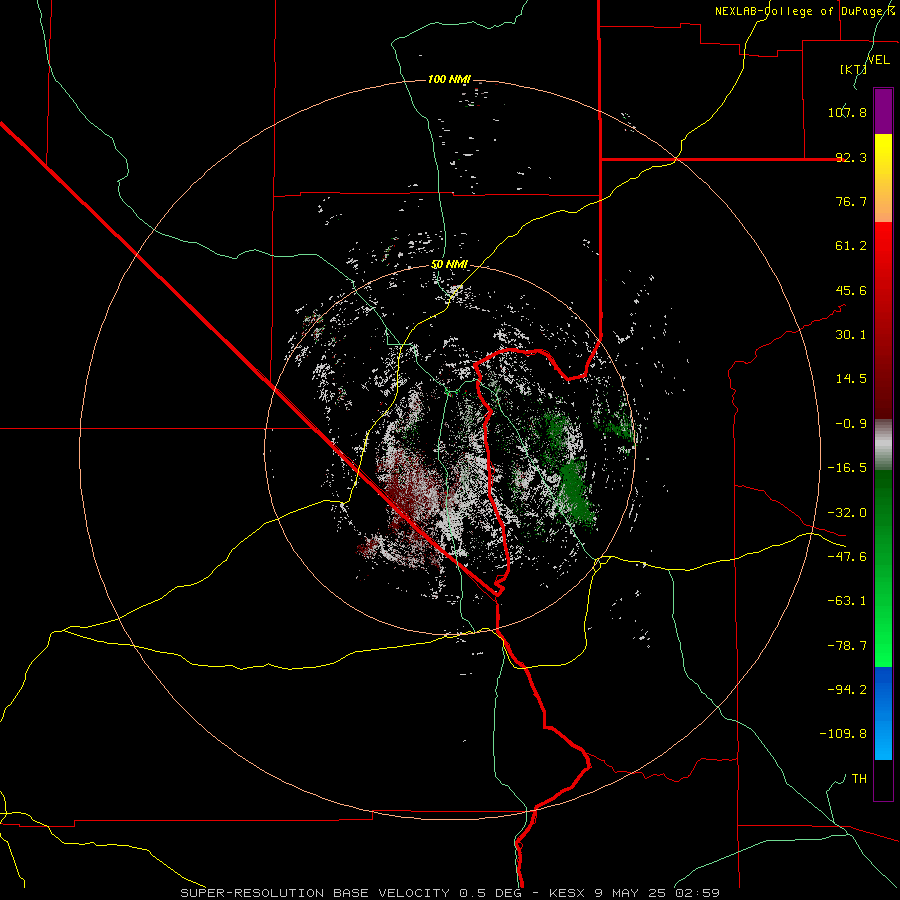This screenshot has height=900, width=900.
Task: Click the yellow-orange segment of the color bar
Action: 883,178
